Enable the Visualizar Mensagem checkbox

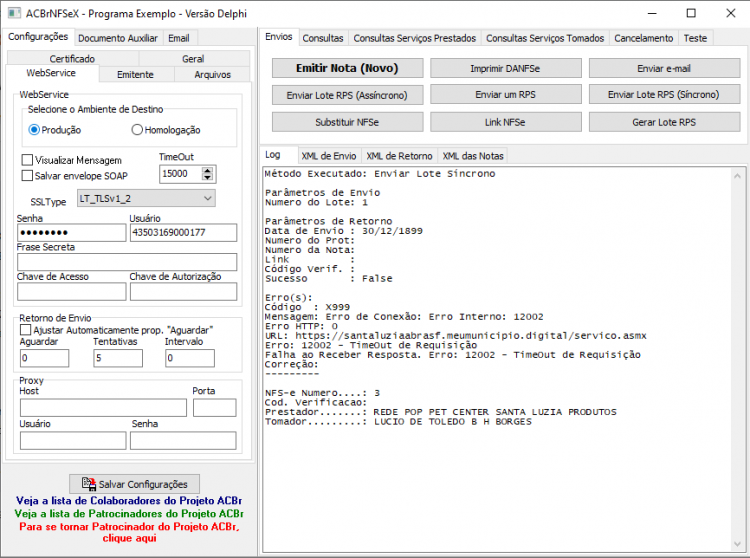[x=27, y=160]
